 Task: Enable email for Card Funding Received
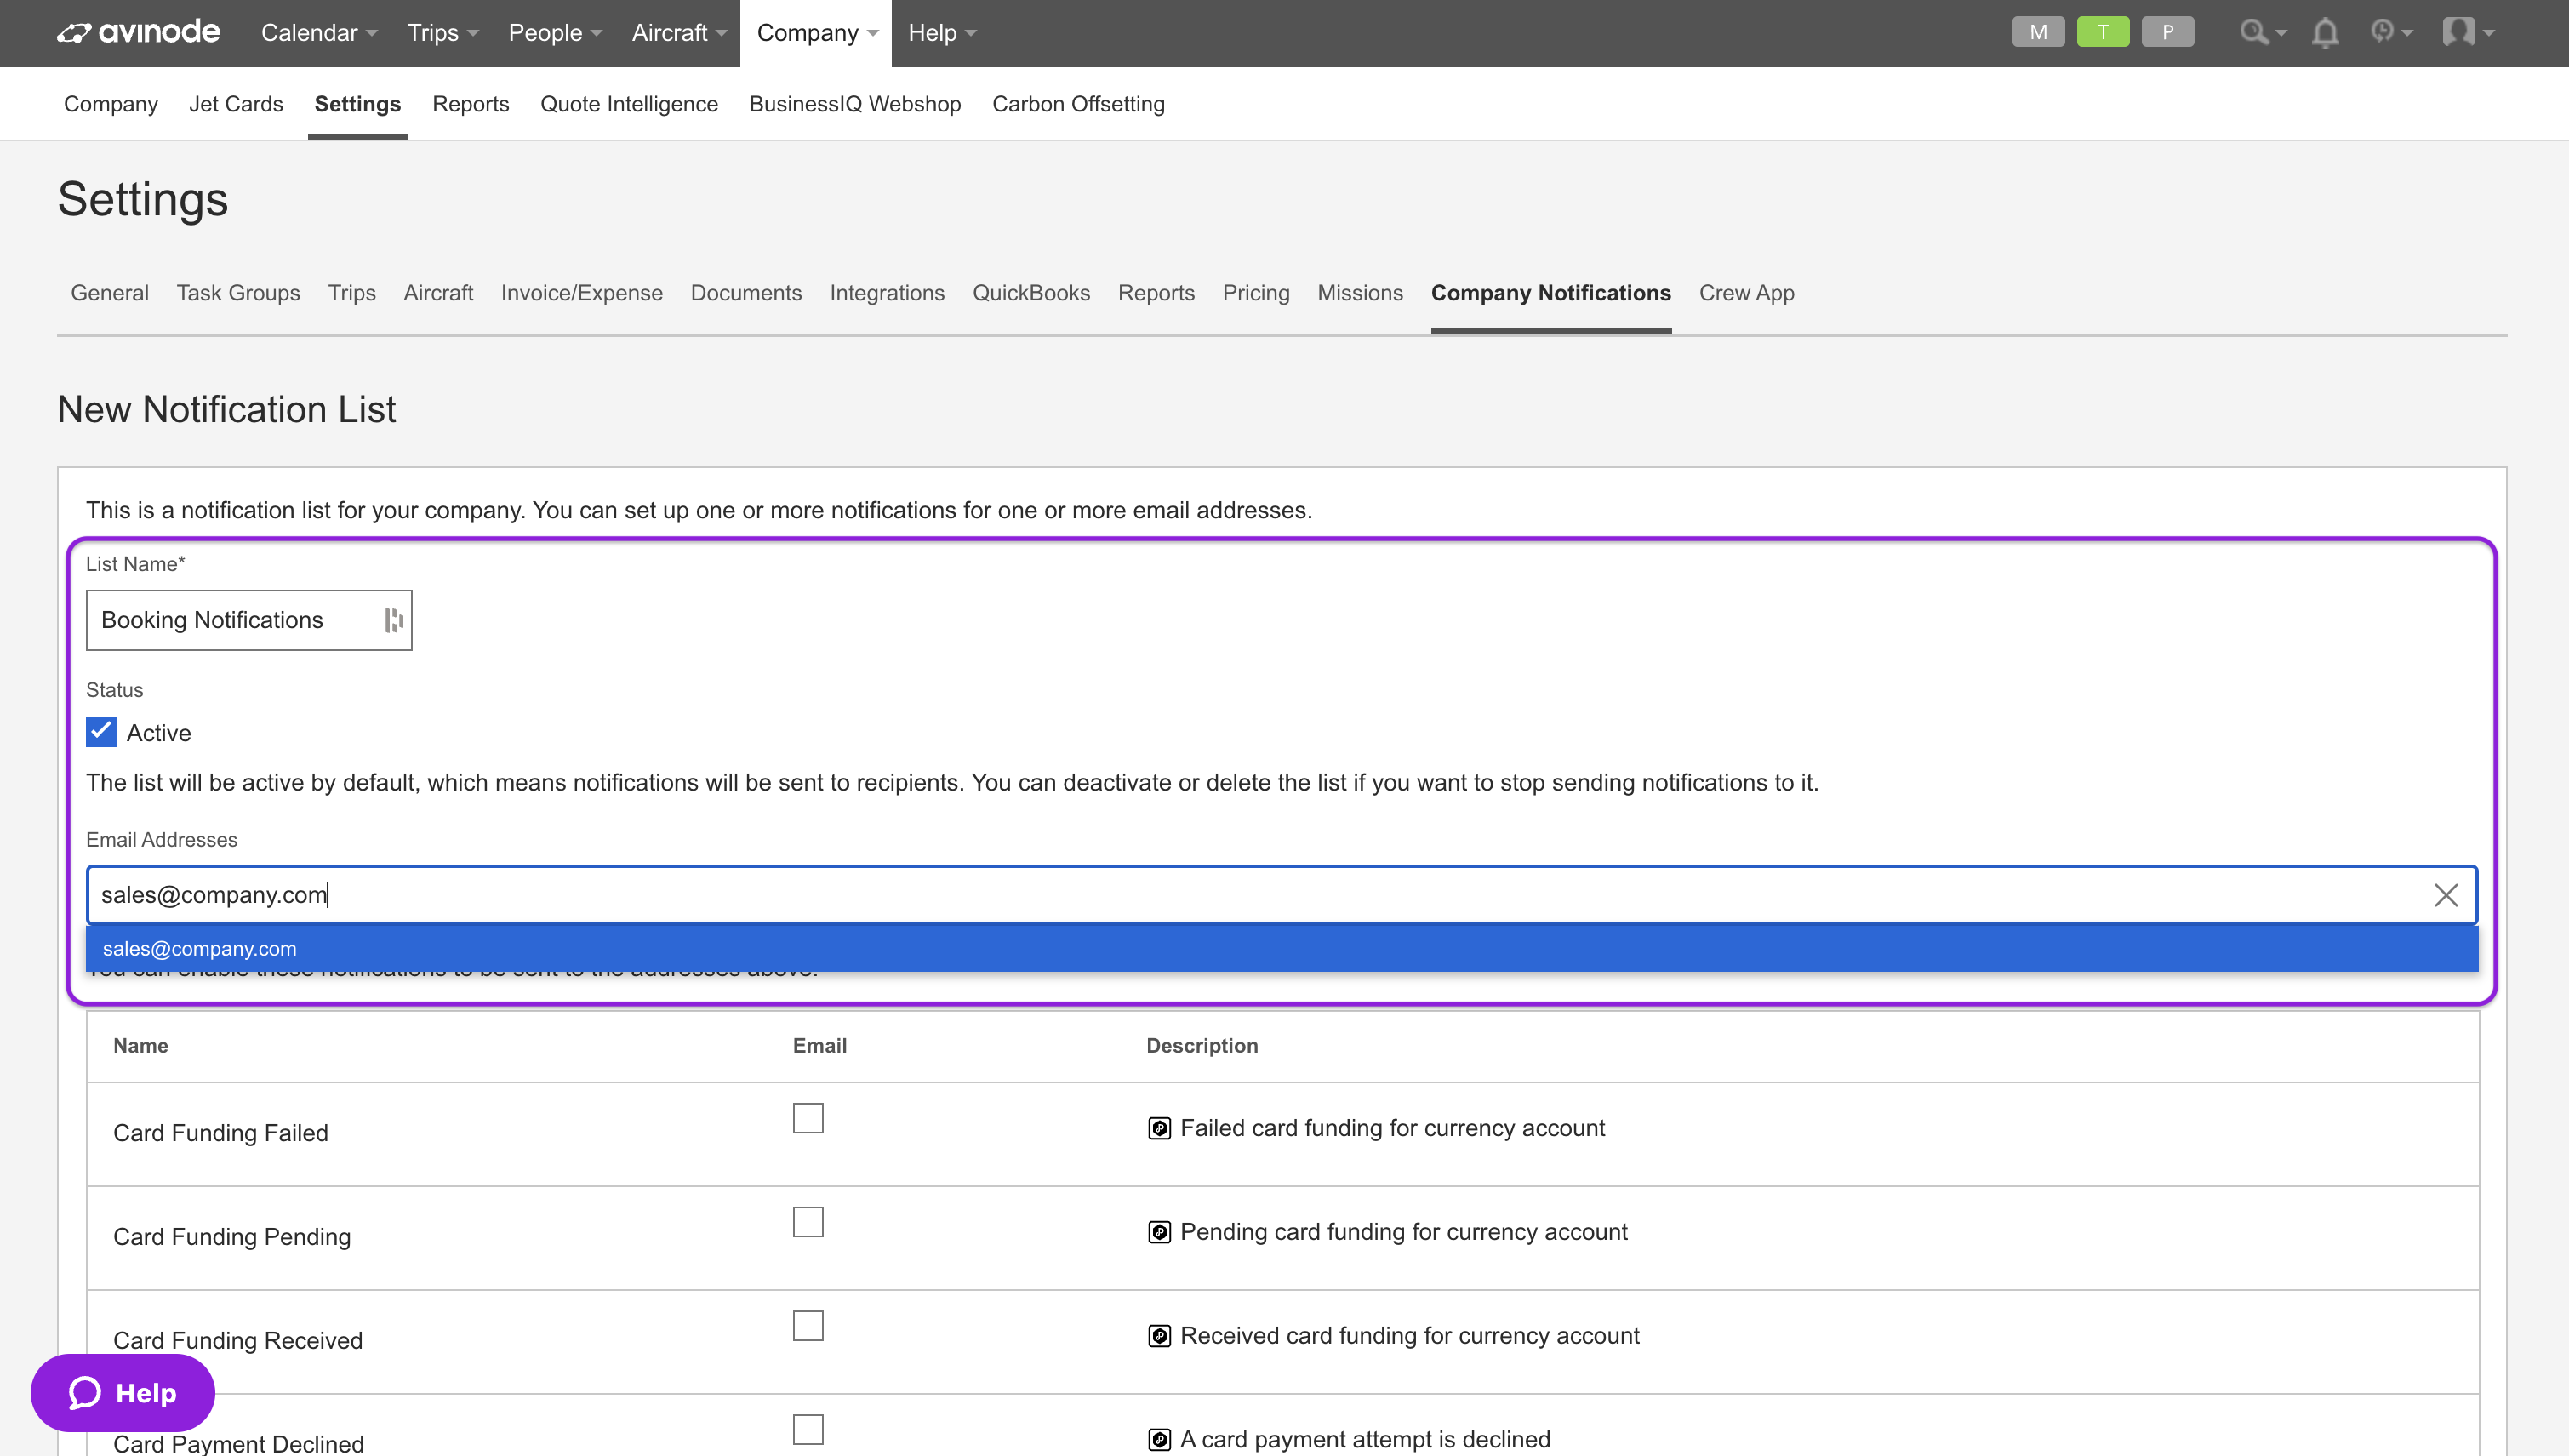(x=808, y=1326)
